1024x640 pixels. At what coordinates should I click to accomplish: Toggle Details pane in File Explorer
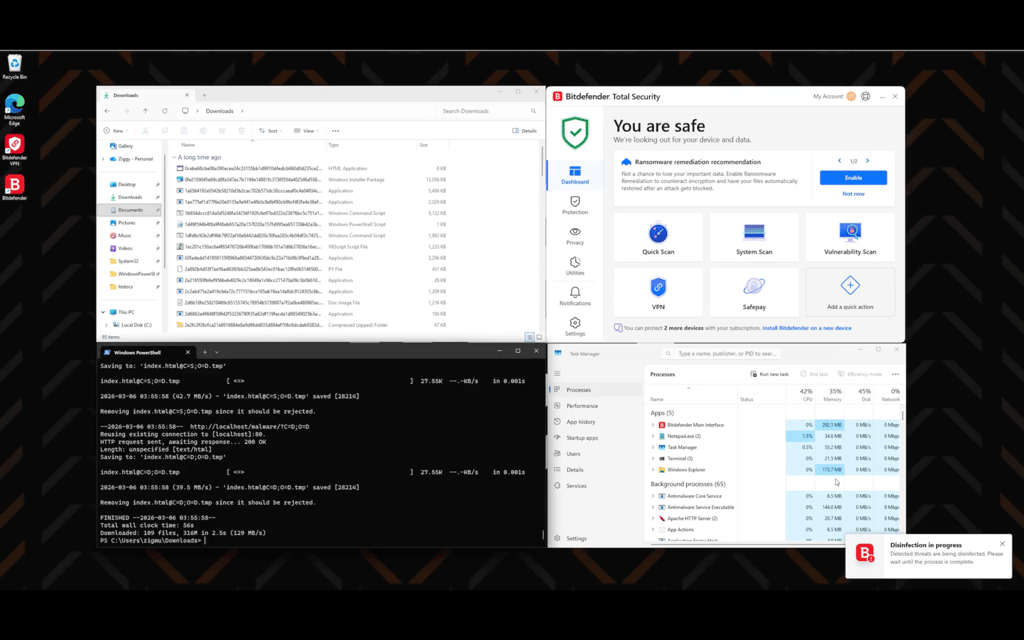pyautogui.click(x=524, y=131)
